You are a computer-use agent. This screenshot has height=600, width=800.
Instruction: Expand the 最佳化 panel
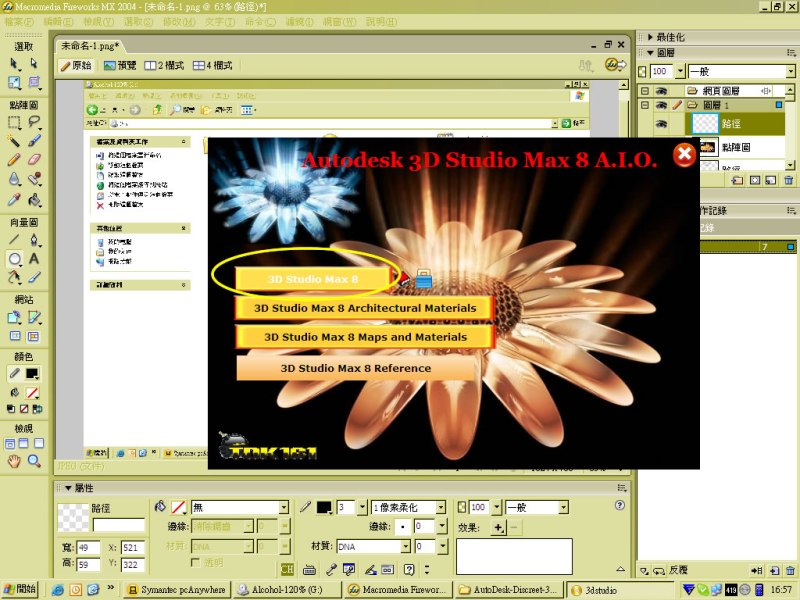(650, 37)
